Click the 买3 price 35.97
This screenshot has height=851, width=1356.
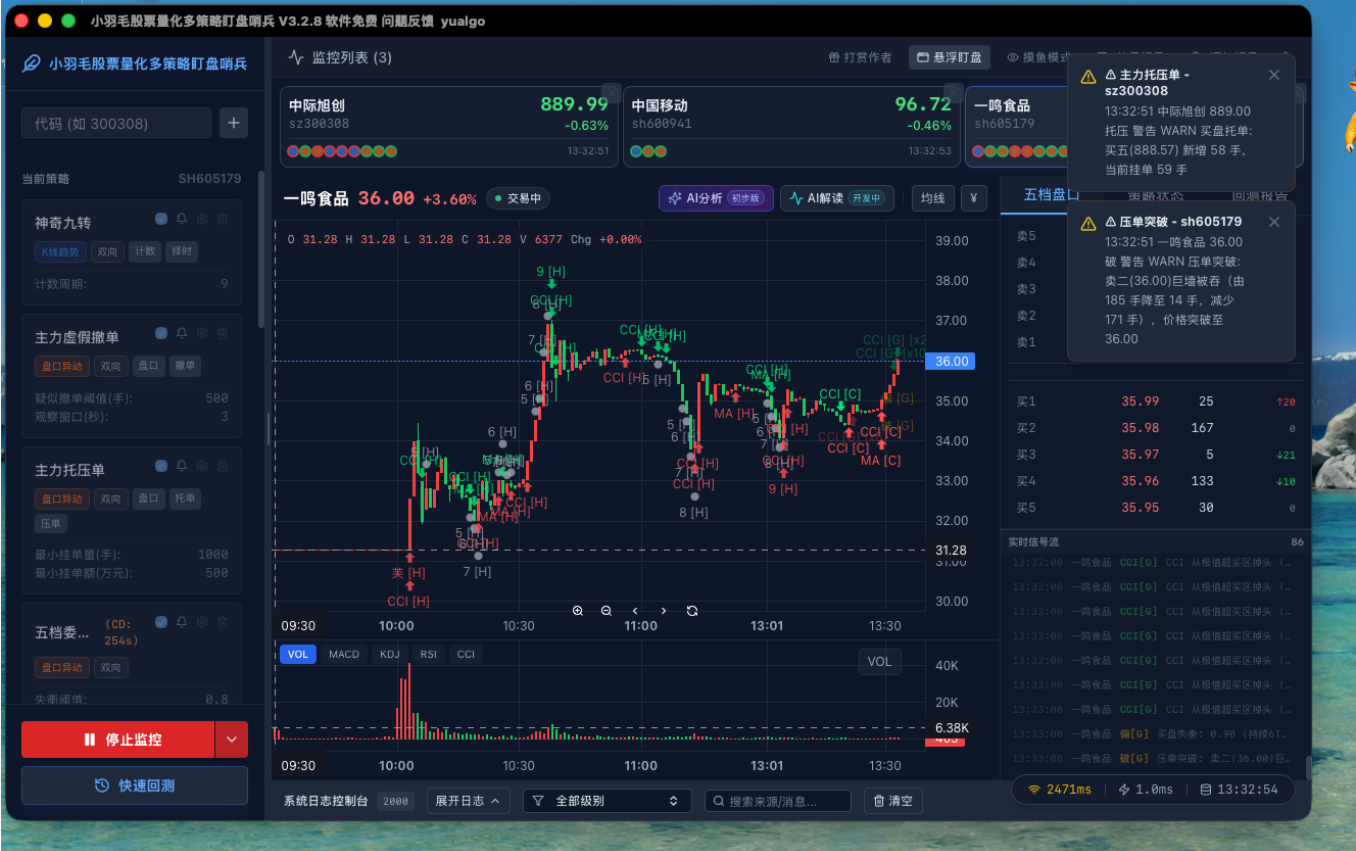[1140, 455]
